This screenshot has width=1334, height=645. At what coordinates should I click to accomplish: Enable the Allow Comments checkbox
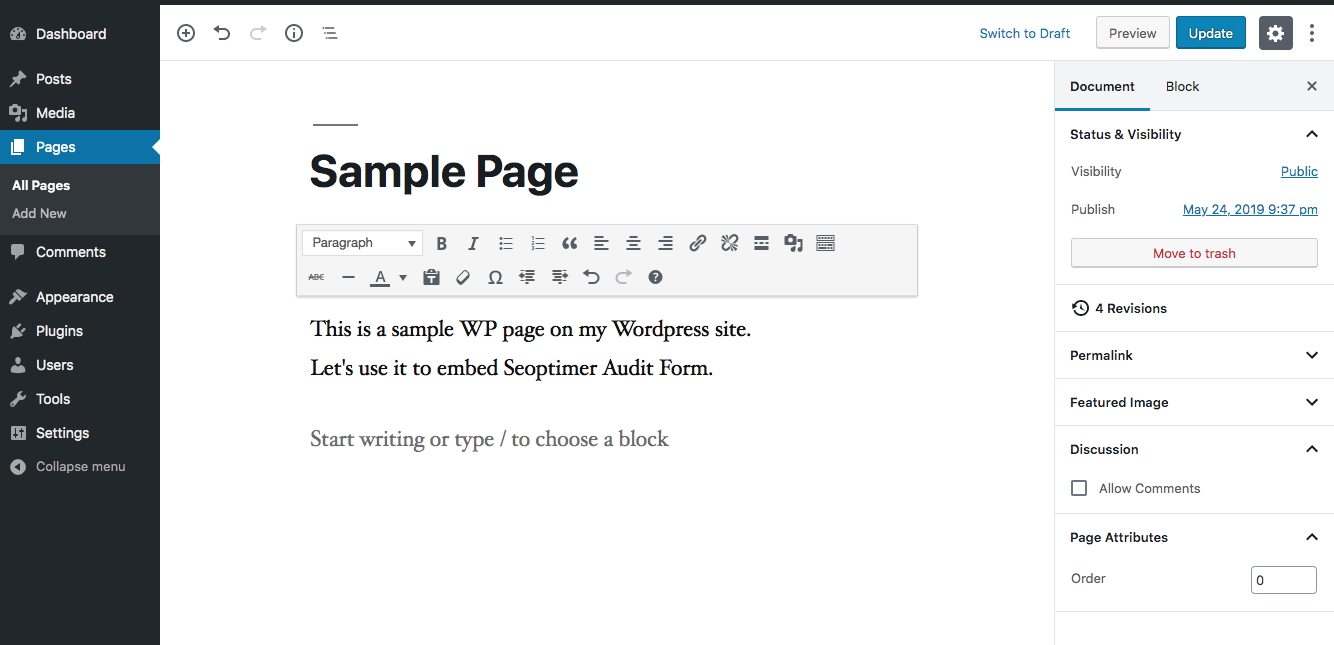point(1079,488)
